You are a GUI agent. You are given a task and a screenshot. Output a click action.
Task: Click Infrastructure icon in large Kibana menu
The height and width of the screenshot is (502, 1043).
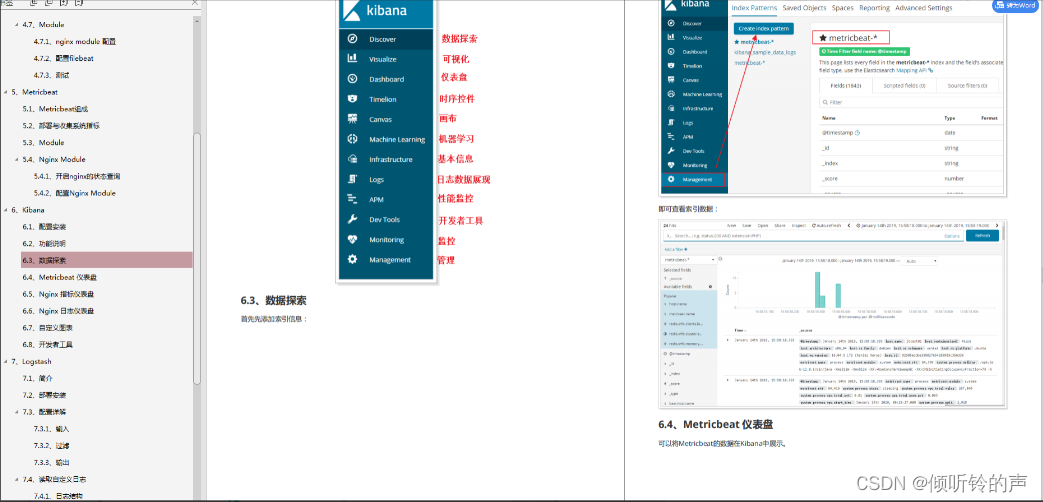(353, 159)
